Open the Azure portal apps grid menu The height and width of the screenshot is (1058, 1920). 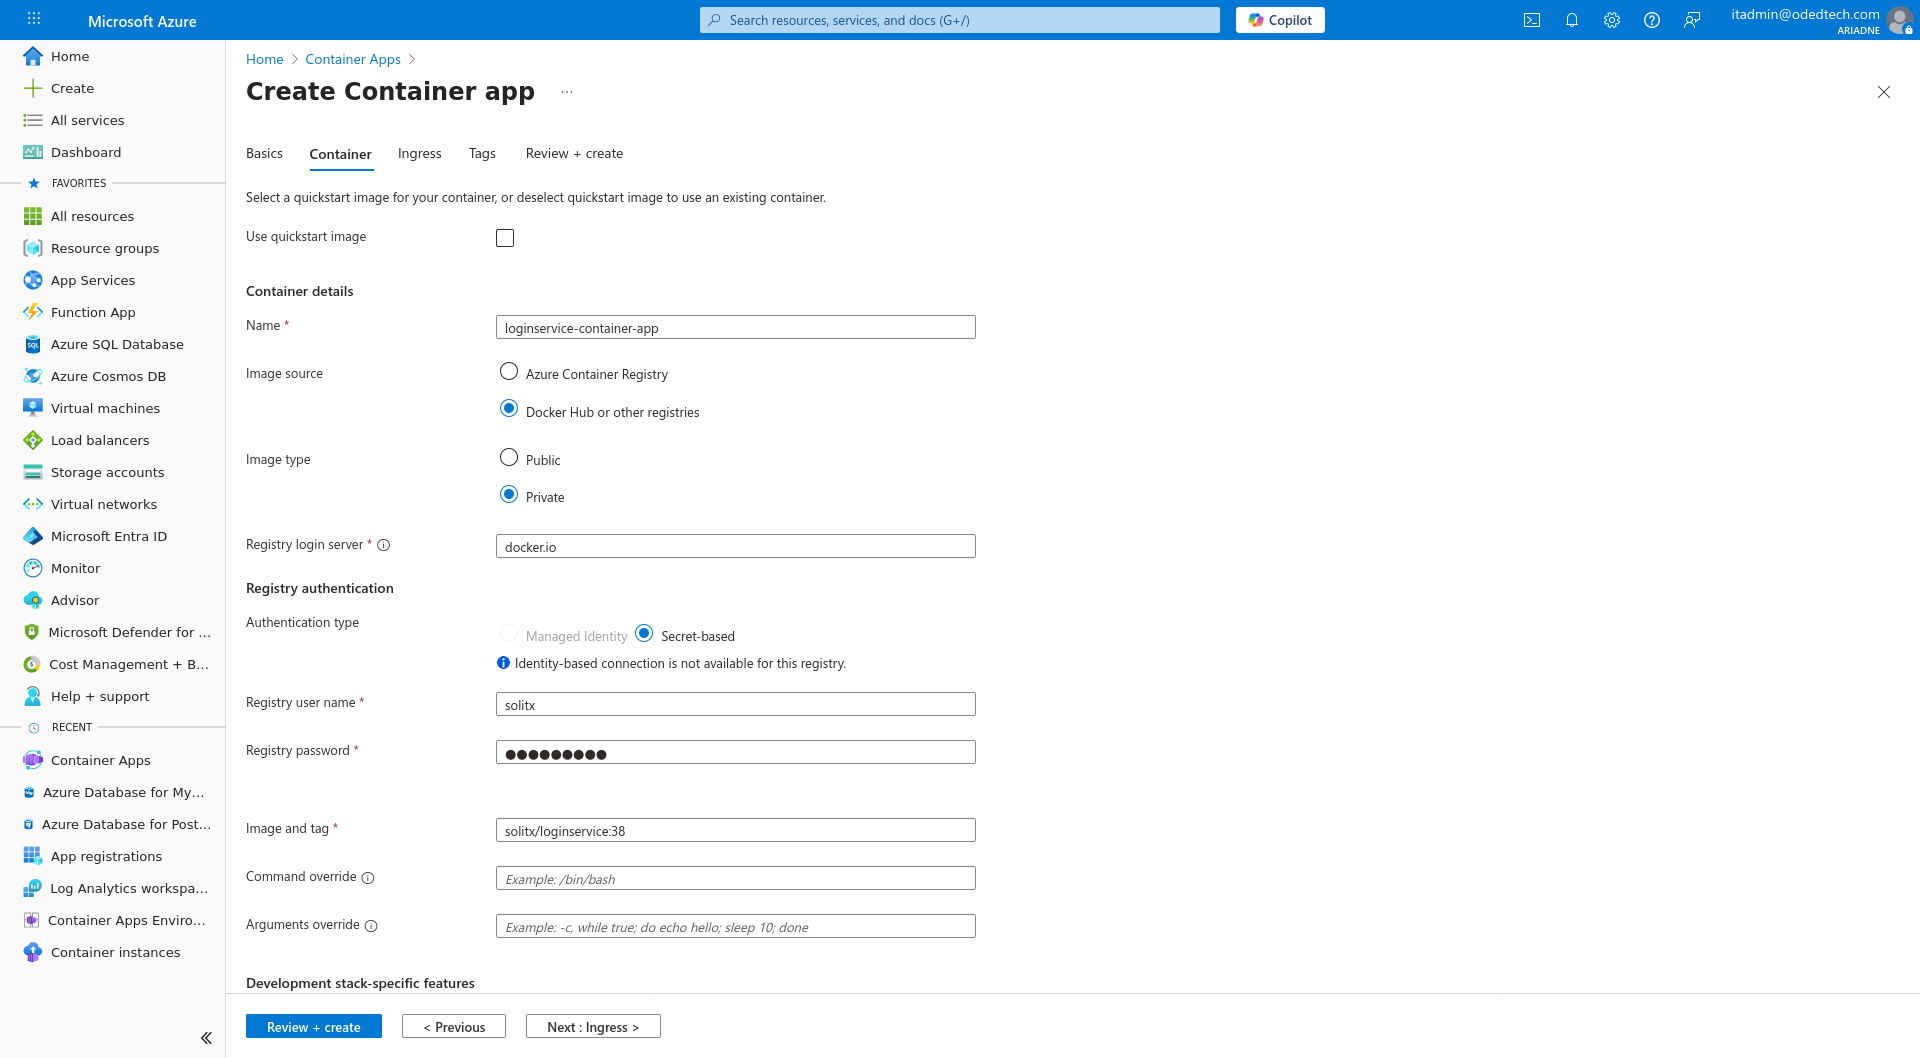(x=34, y=19)
